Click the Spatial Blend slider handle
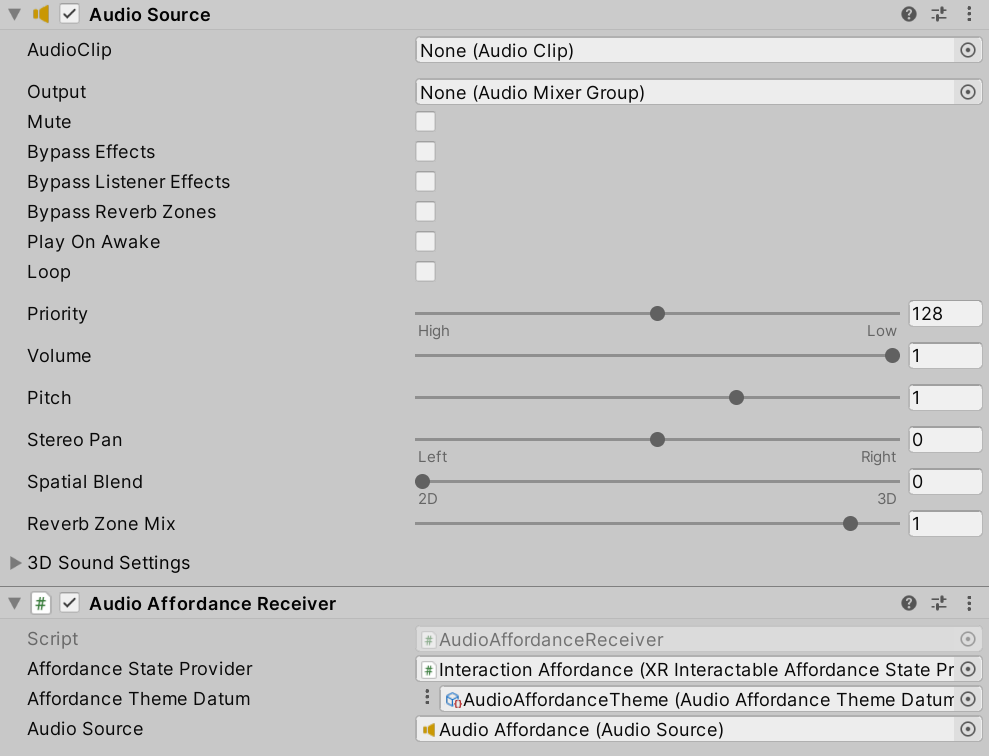The height and width of the screenshot is (756, 989). pos(422,481)
